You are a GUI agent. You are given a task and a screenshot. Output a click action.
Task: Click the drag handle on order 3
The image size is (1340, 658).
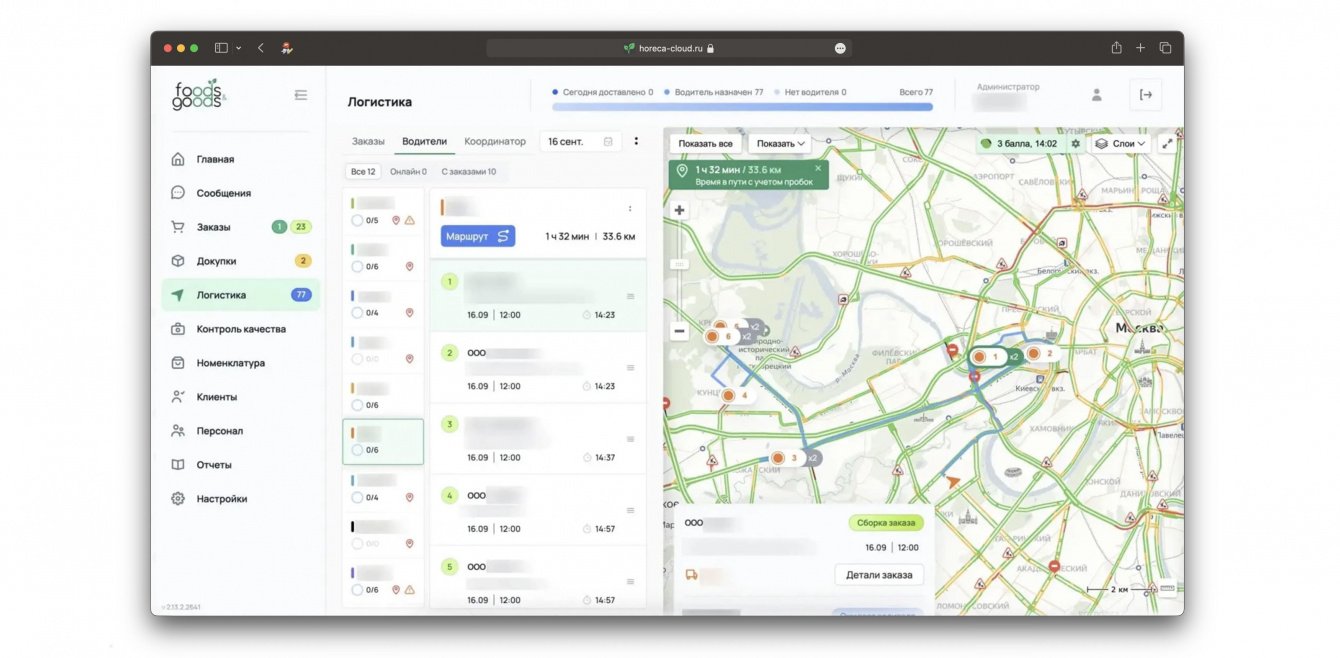[630, 439]
